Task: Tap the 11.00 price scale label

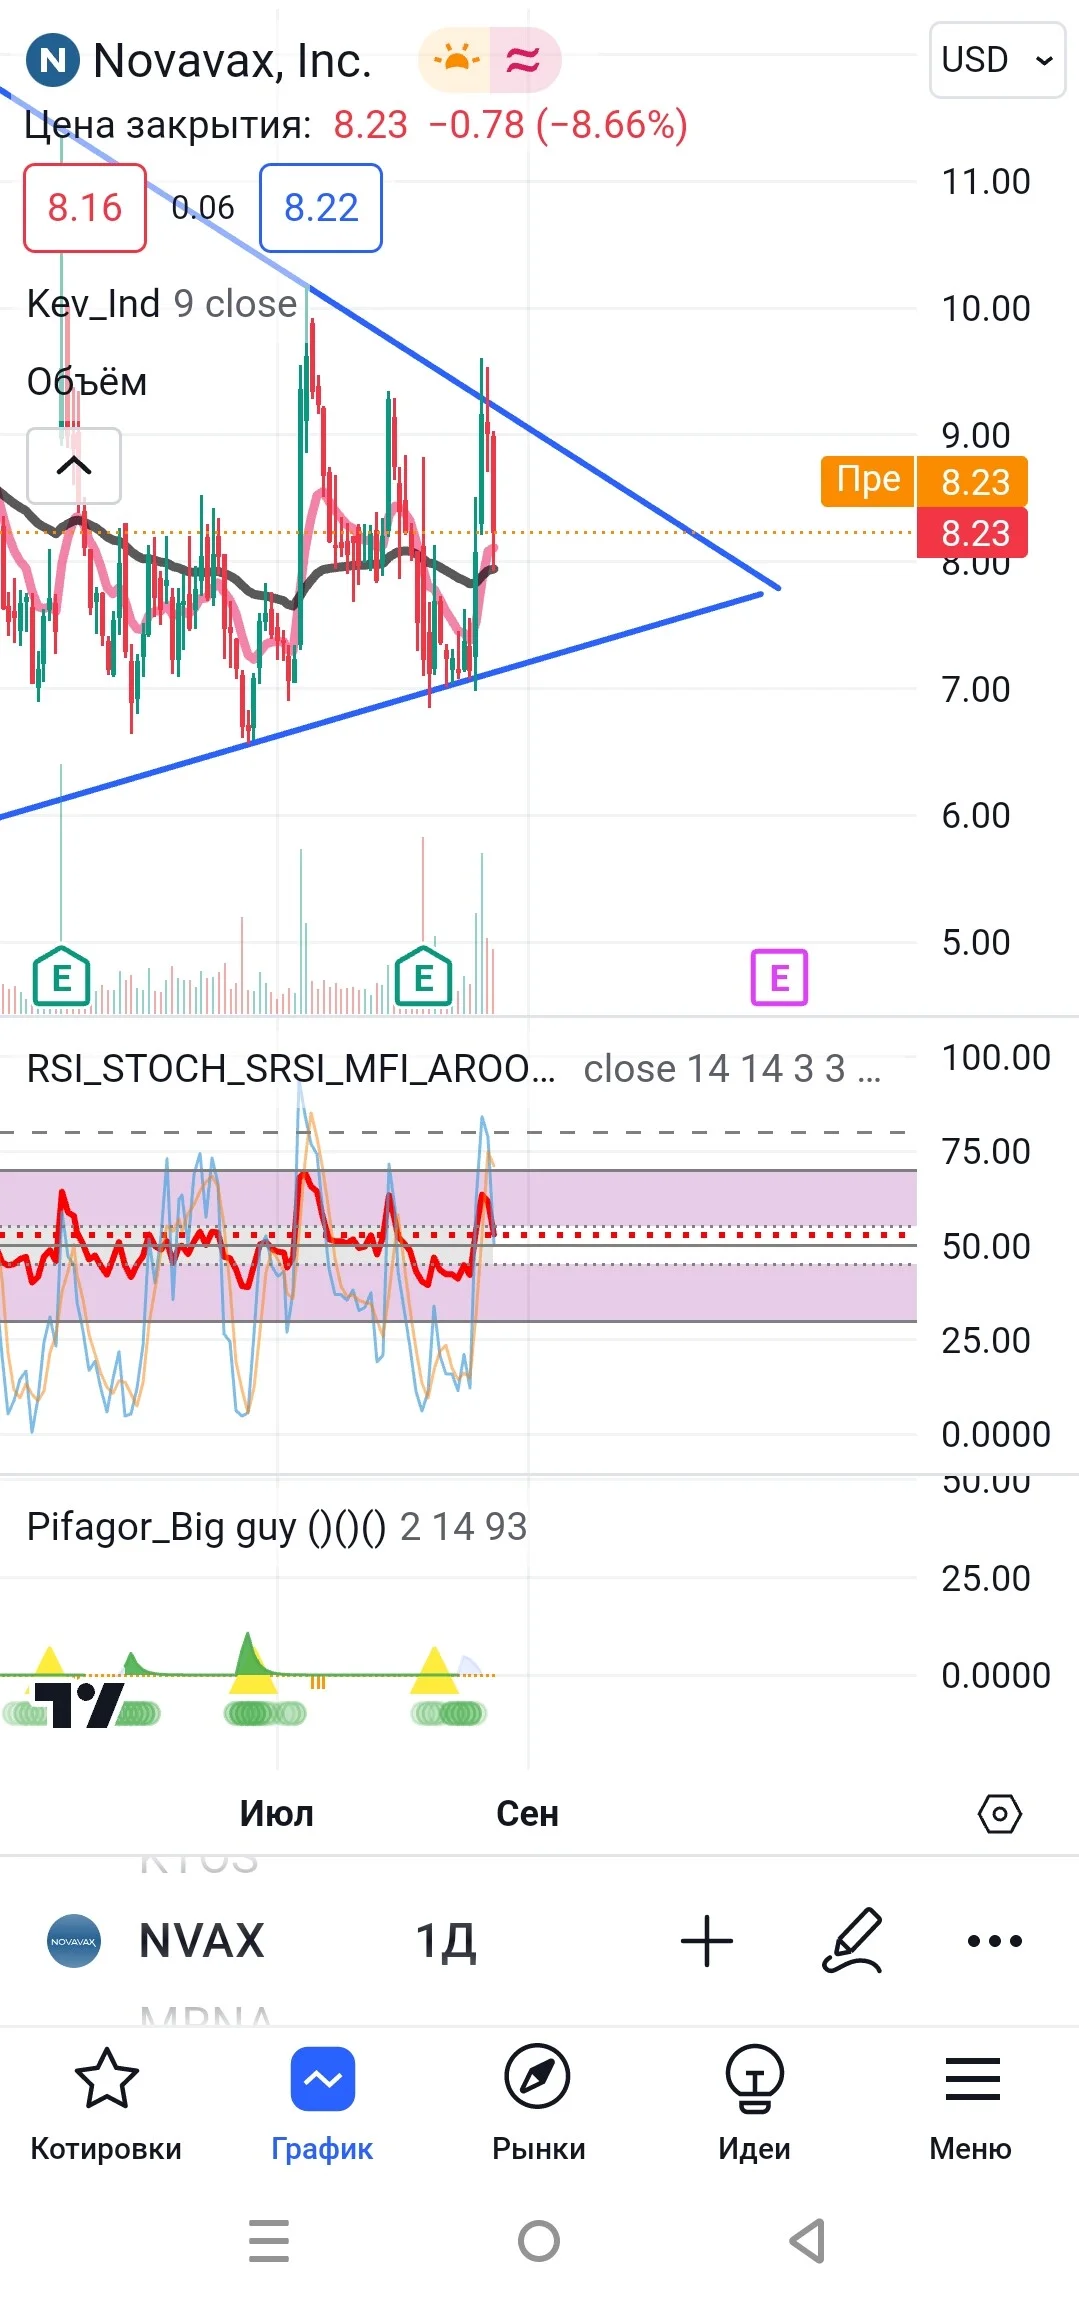Action: tap(986, 182)
